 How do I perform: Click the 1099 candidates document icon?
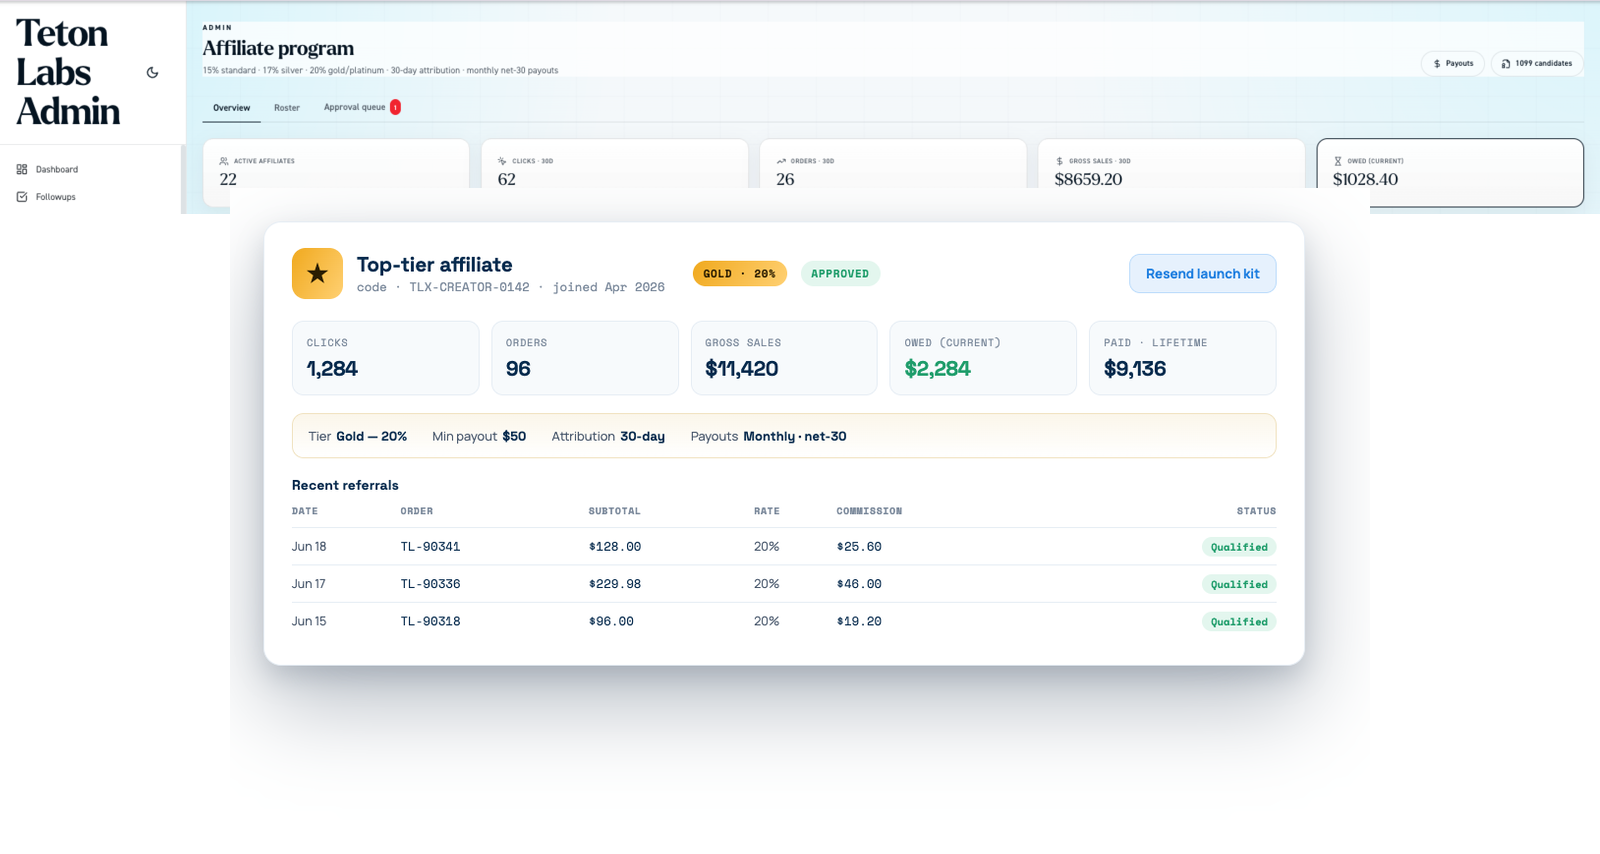click(x=1506, y=64)
